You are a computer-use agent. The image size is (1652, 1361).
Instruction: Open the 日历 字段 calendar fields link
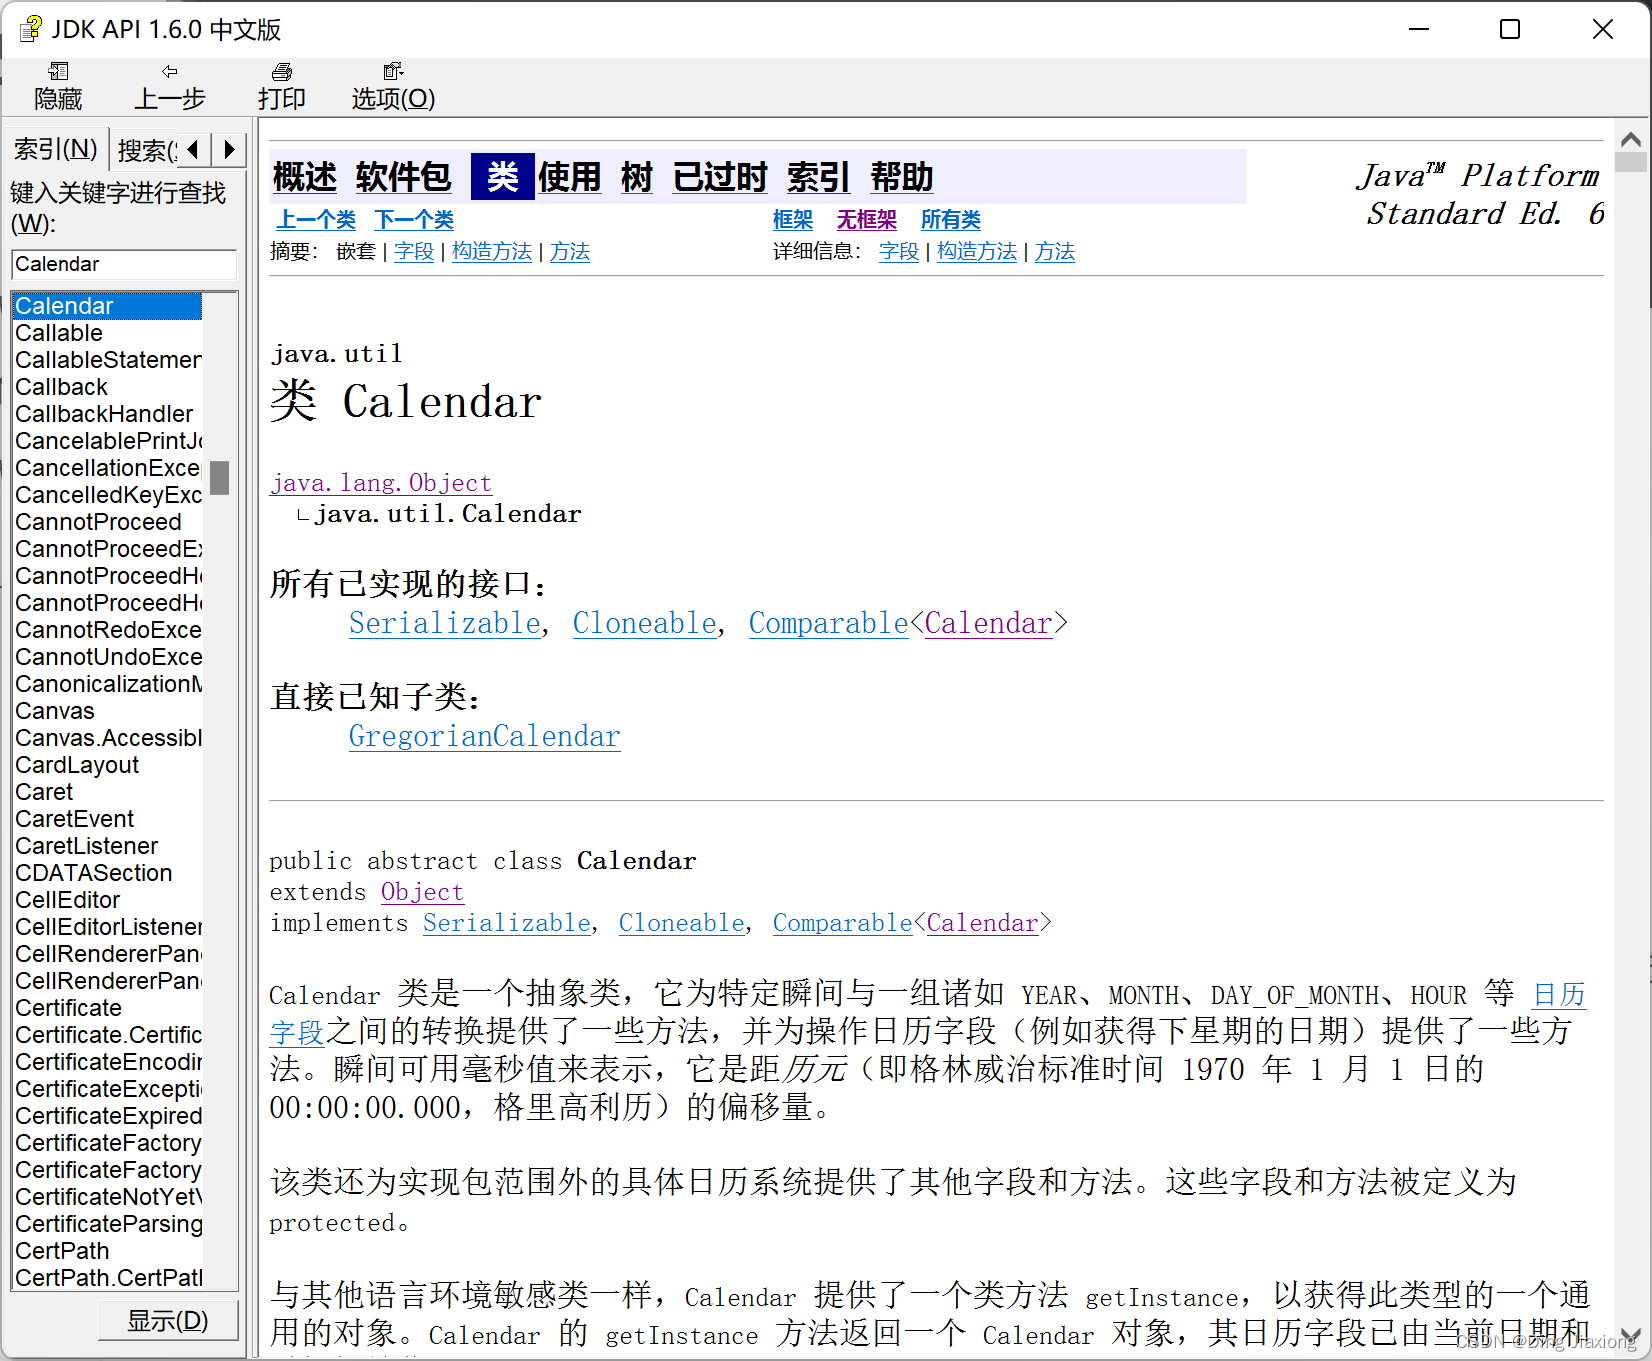pos(1559,995)
